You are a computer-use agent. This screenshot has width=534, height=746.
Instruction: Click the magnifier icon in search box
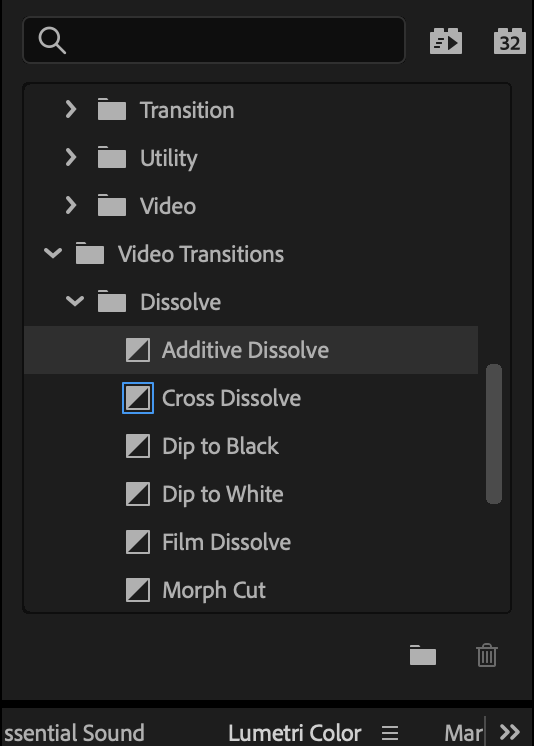[x=52, y=40]
